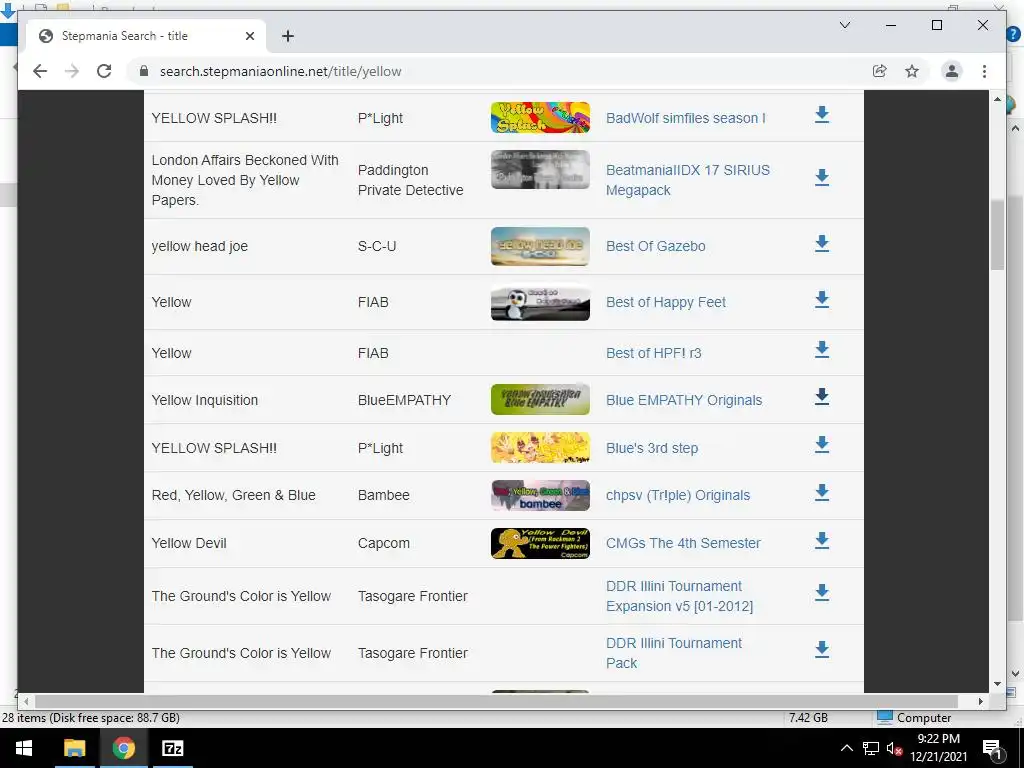Click the penguin banner for Yellow
The width and height of the screenshot is (1024, 768).
[x=540, y=302]
